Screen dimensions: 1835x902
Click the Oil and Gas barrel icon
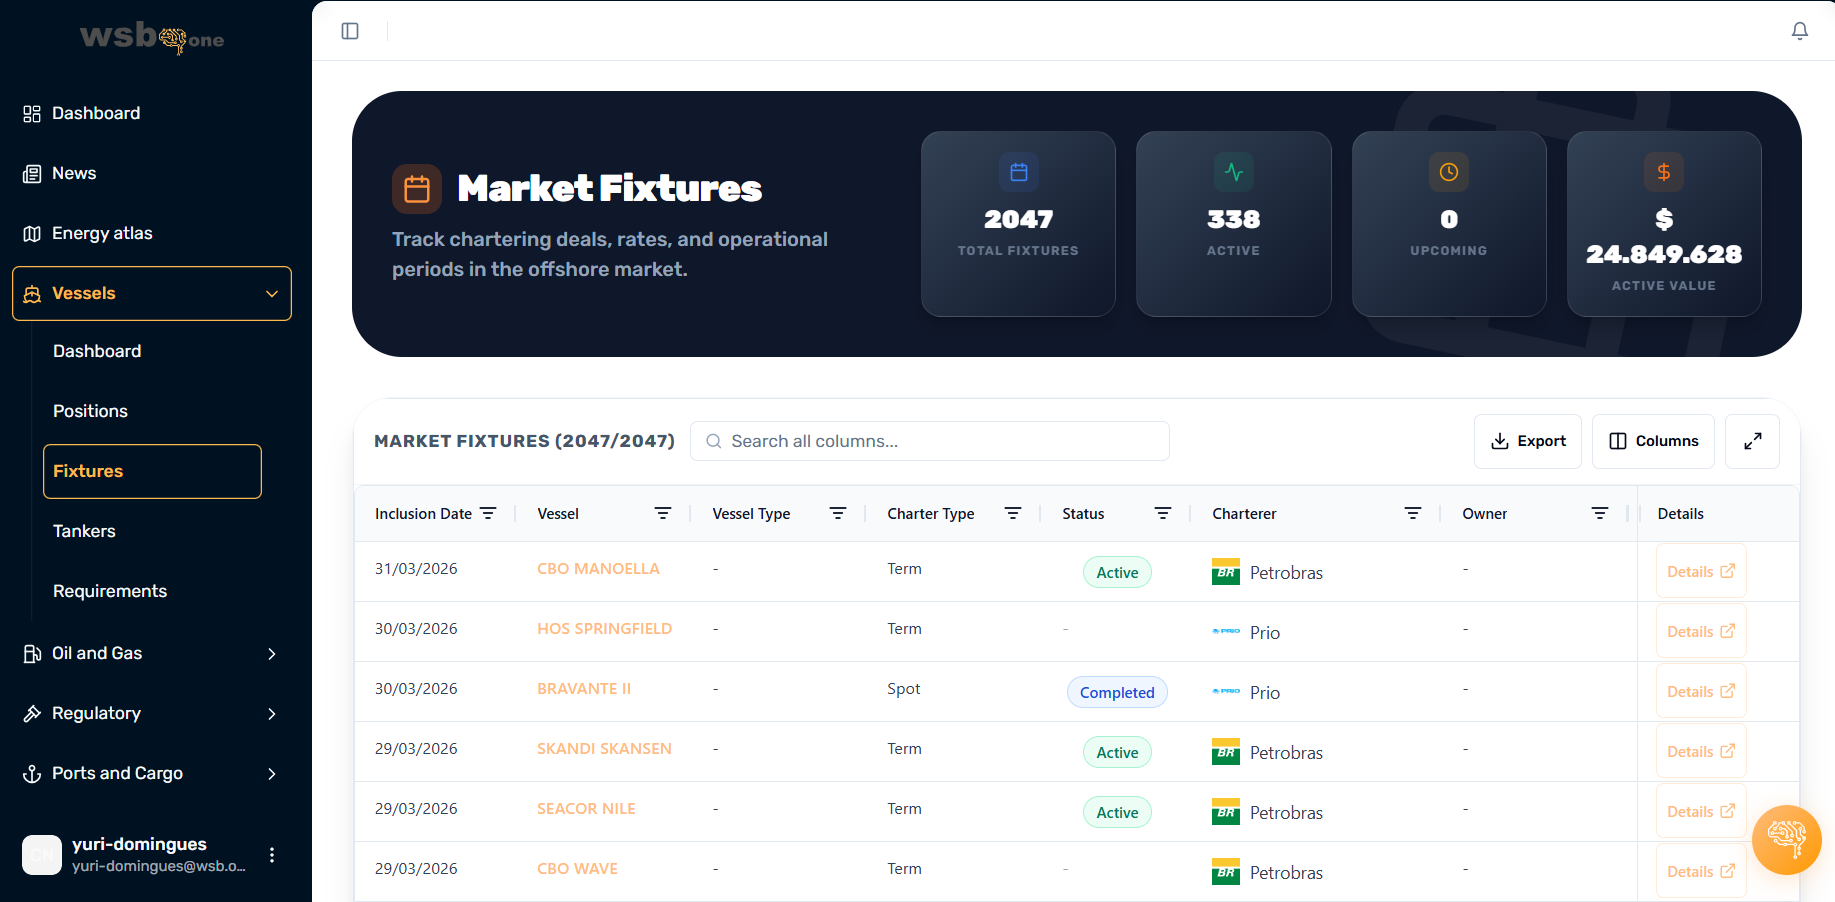[31, 653]
